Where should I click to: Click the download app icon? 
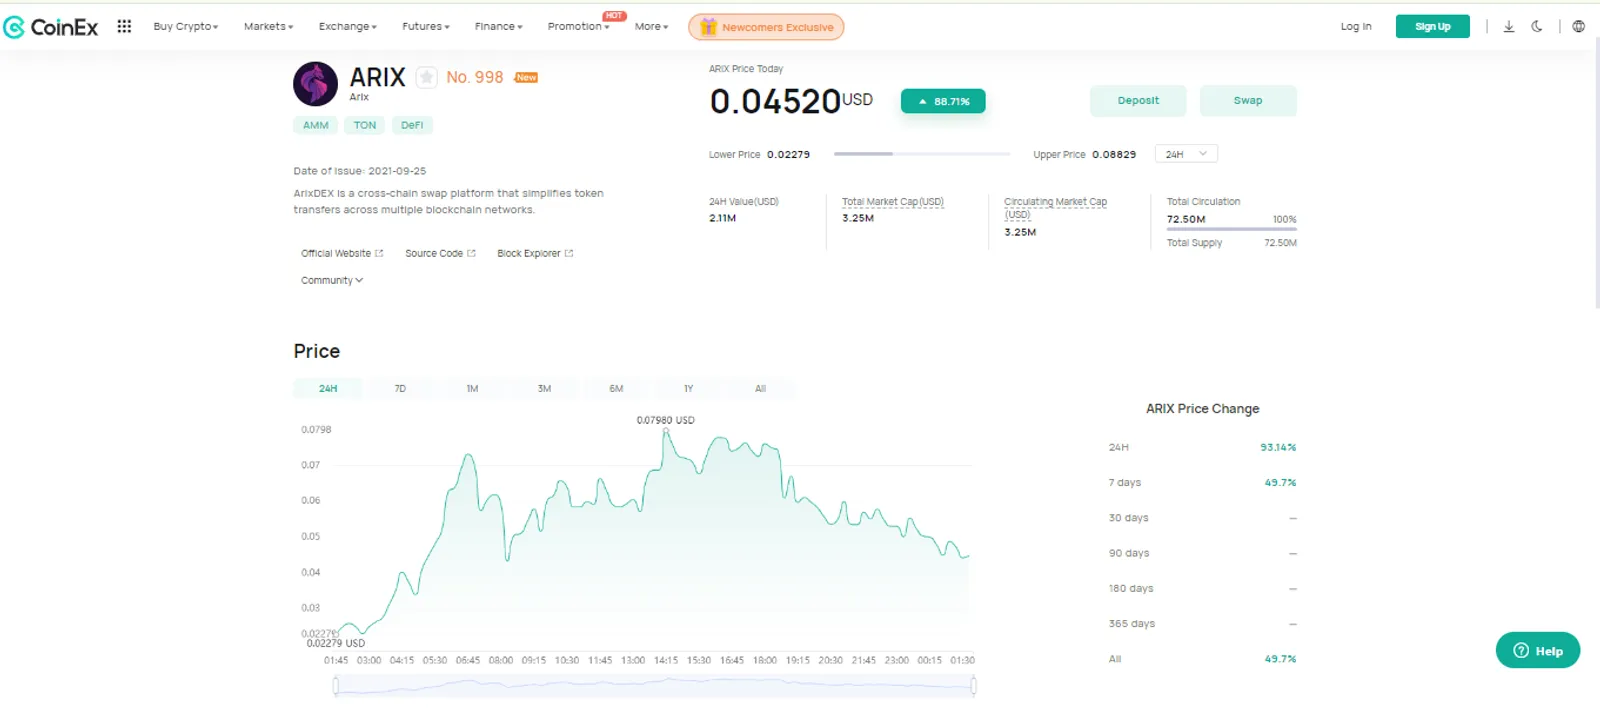[1509, 27]
